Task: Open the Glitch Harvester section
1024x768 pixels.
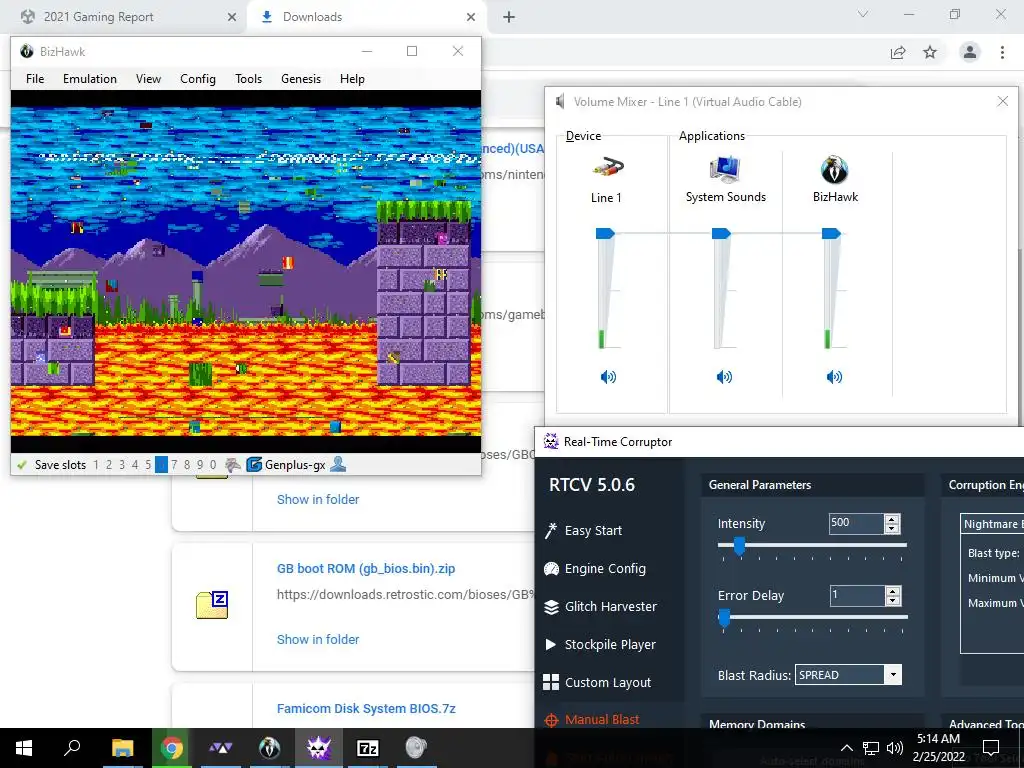Action: [600, 606]
